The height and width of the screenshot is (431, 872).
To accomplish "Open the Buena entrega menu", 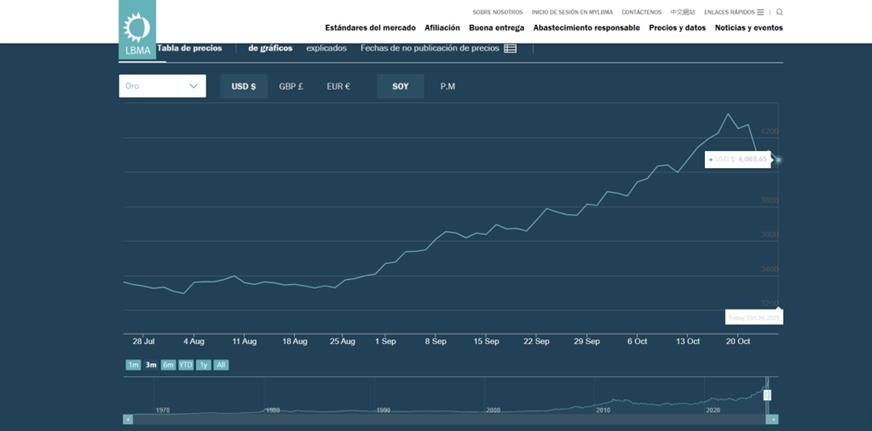I will coord(496,28).
